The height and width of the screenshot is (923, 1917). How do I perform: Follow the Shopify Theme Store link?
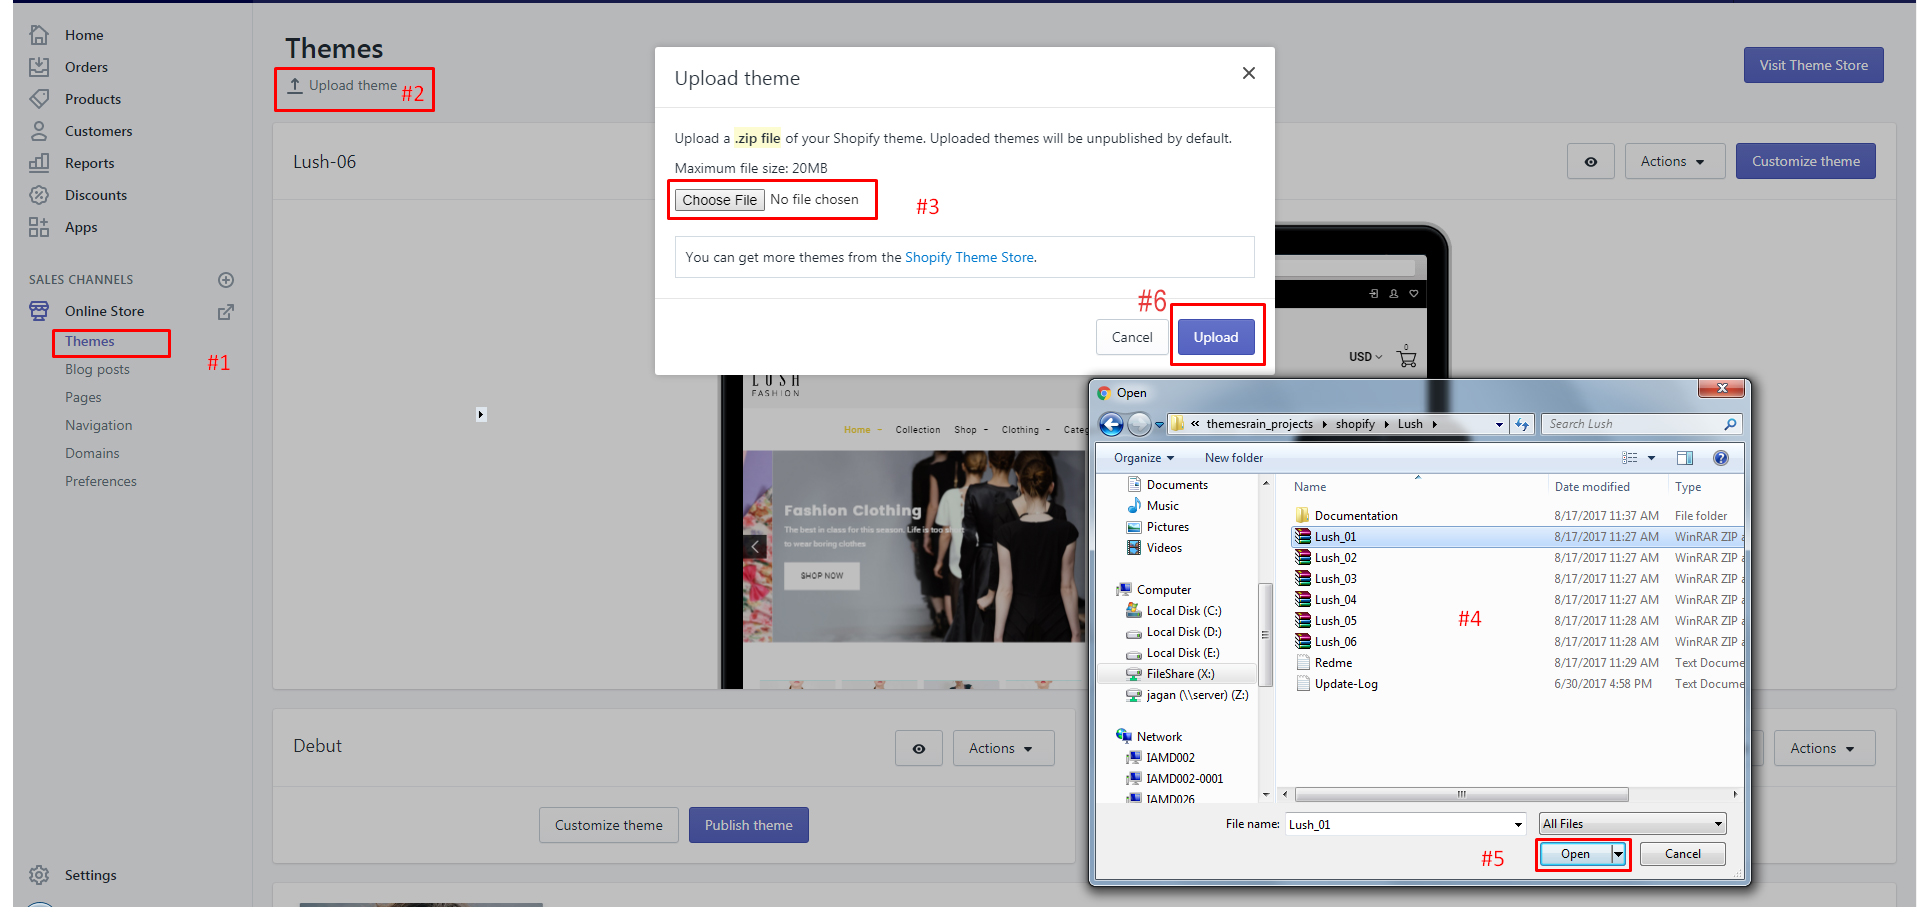tap(969, 257)
